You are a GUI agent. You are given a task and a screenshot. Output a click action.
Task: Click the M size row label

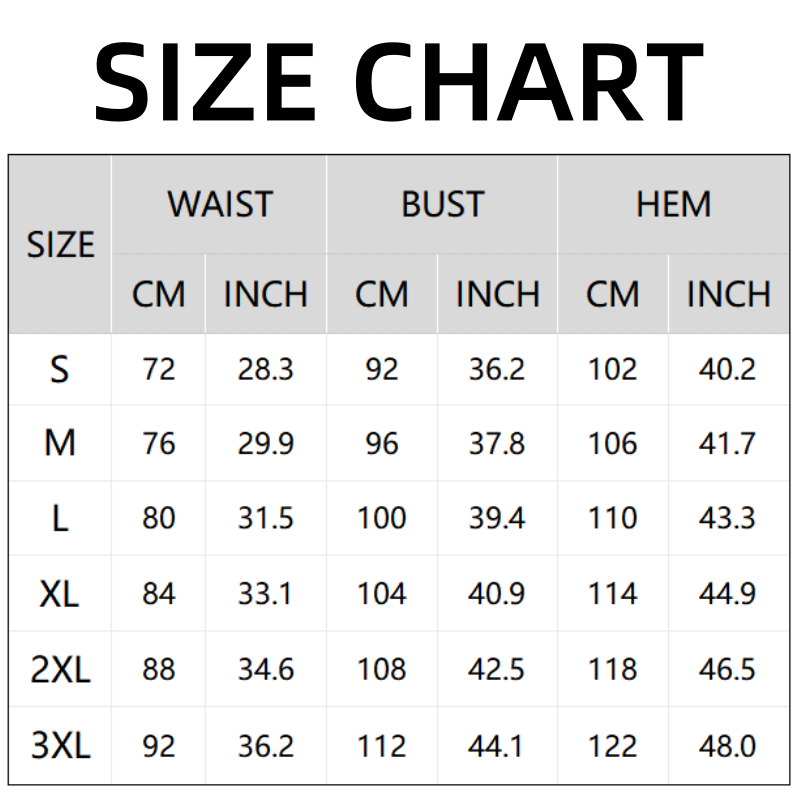pos(60,443)
